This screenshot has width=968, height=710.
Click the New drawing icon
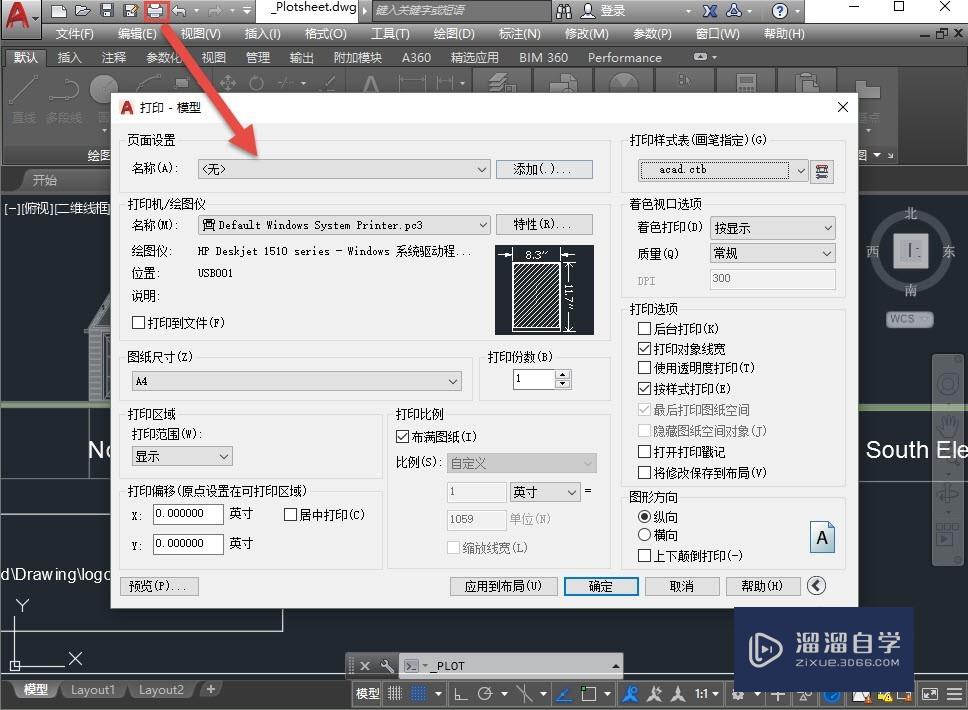58,12
